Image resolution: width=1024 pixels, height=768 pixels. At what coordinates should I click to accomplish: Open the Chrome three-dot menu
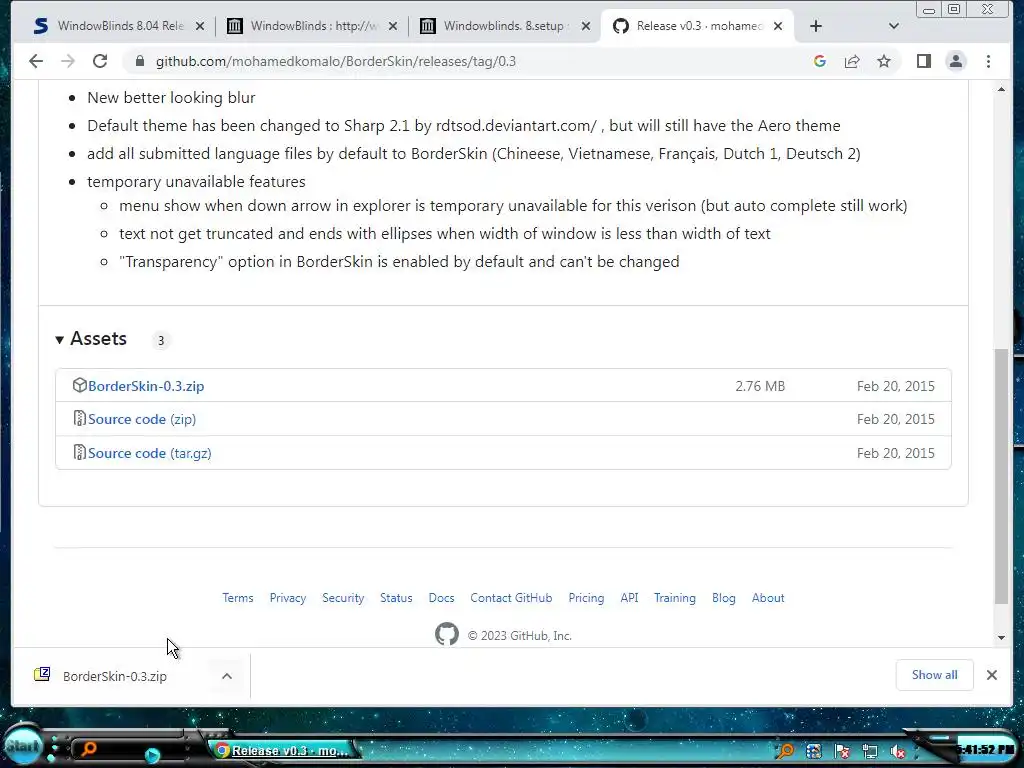pos(988,61)
